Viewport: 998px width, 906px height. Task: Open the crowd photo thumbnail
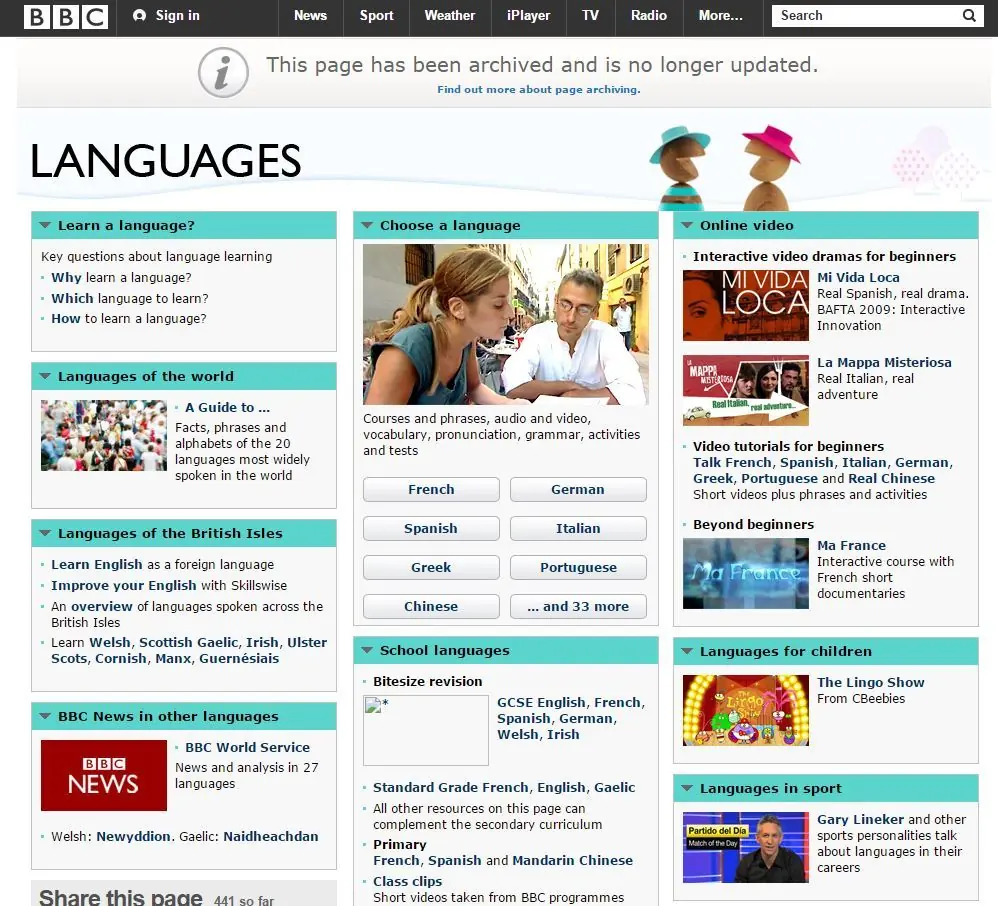coord(104,435)
